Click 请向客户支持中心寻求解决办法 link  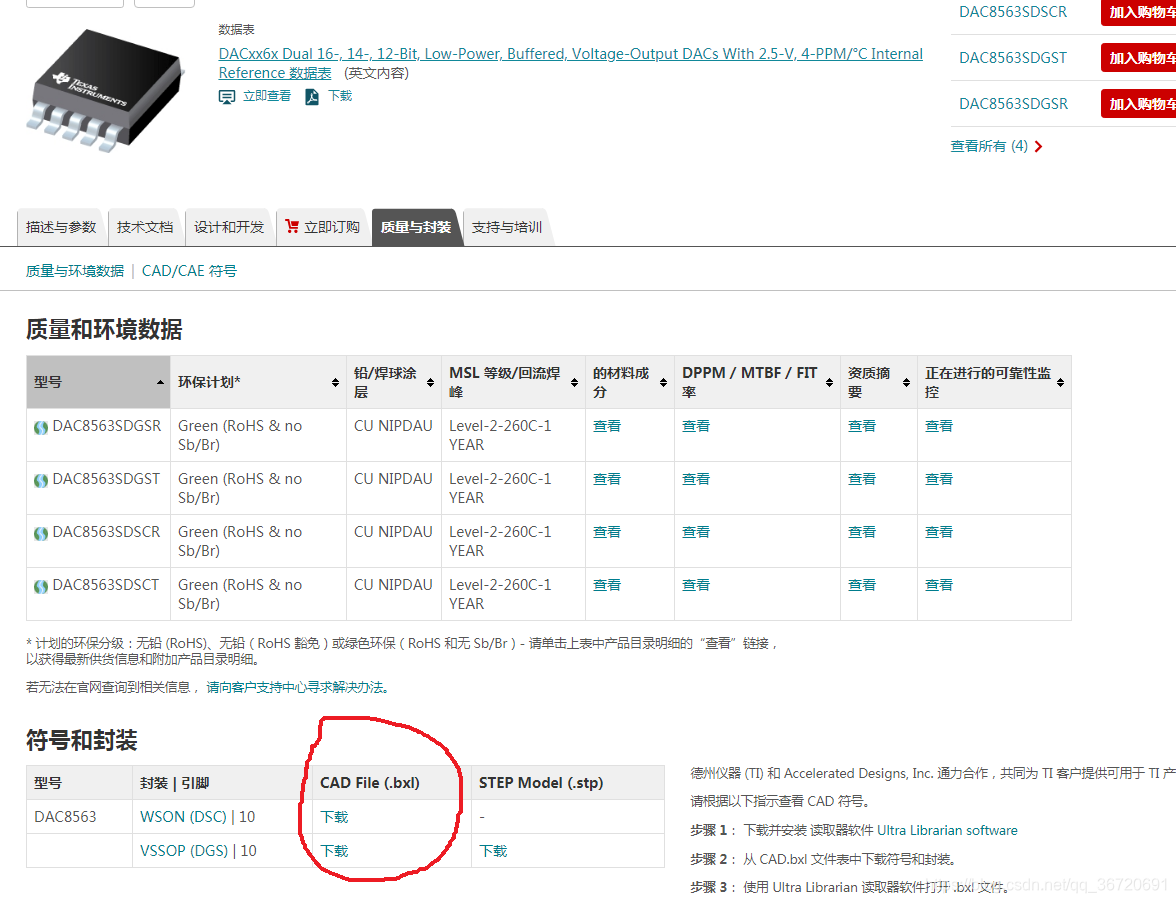(297, 687)
